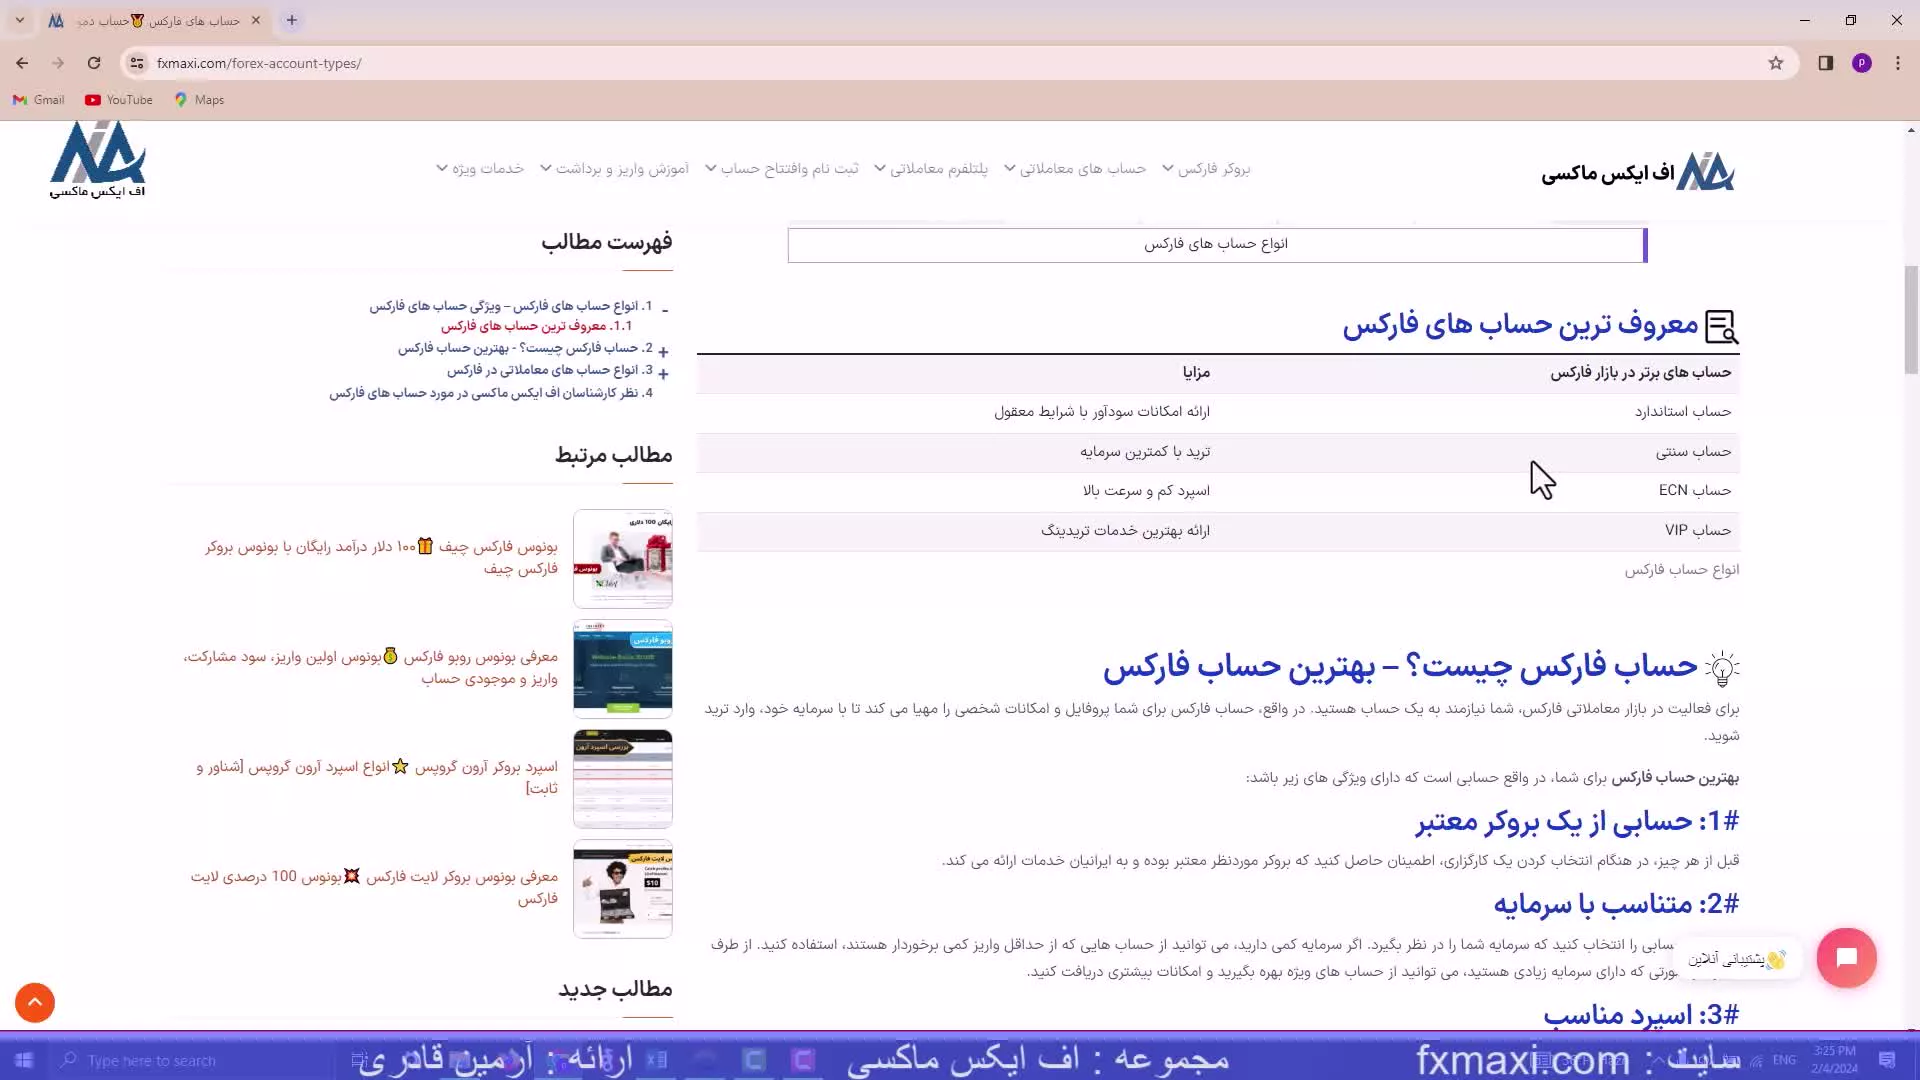Open TOC link حساب فارکس چیست؟
The image size is (1920, 1080).
coord(525,348)
